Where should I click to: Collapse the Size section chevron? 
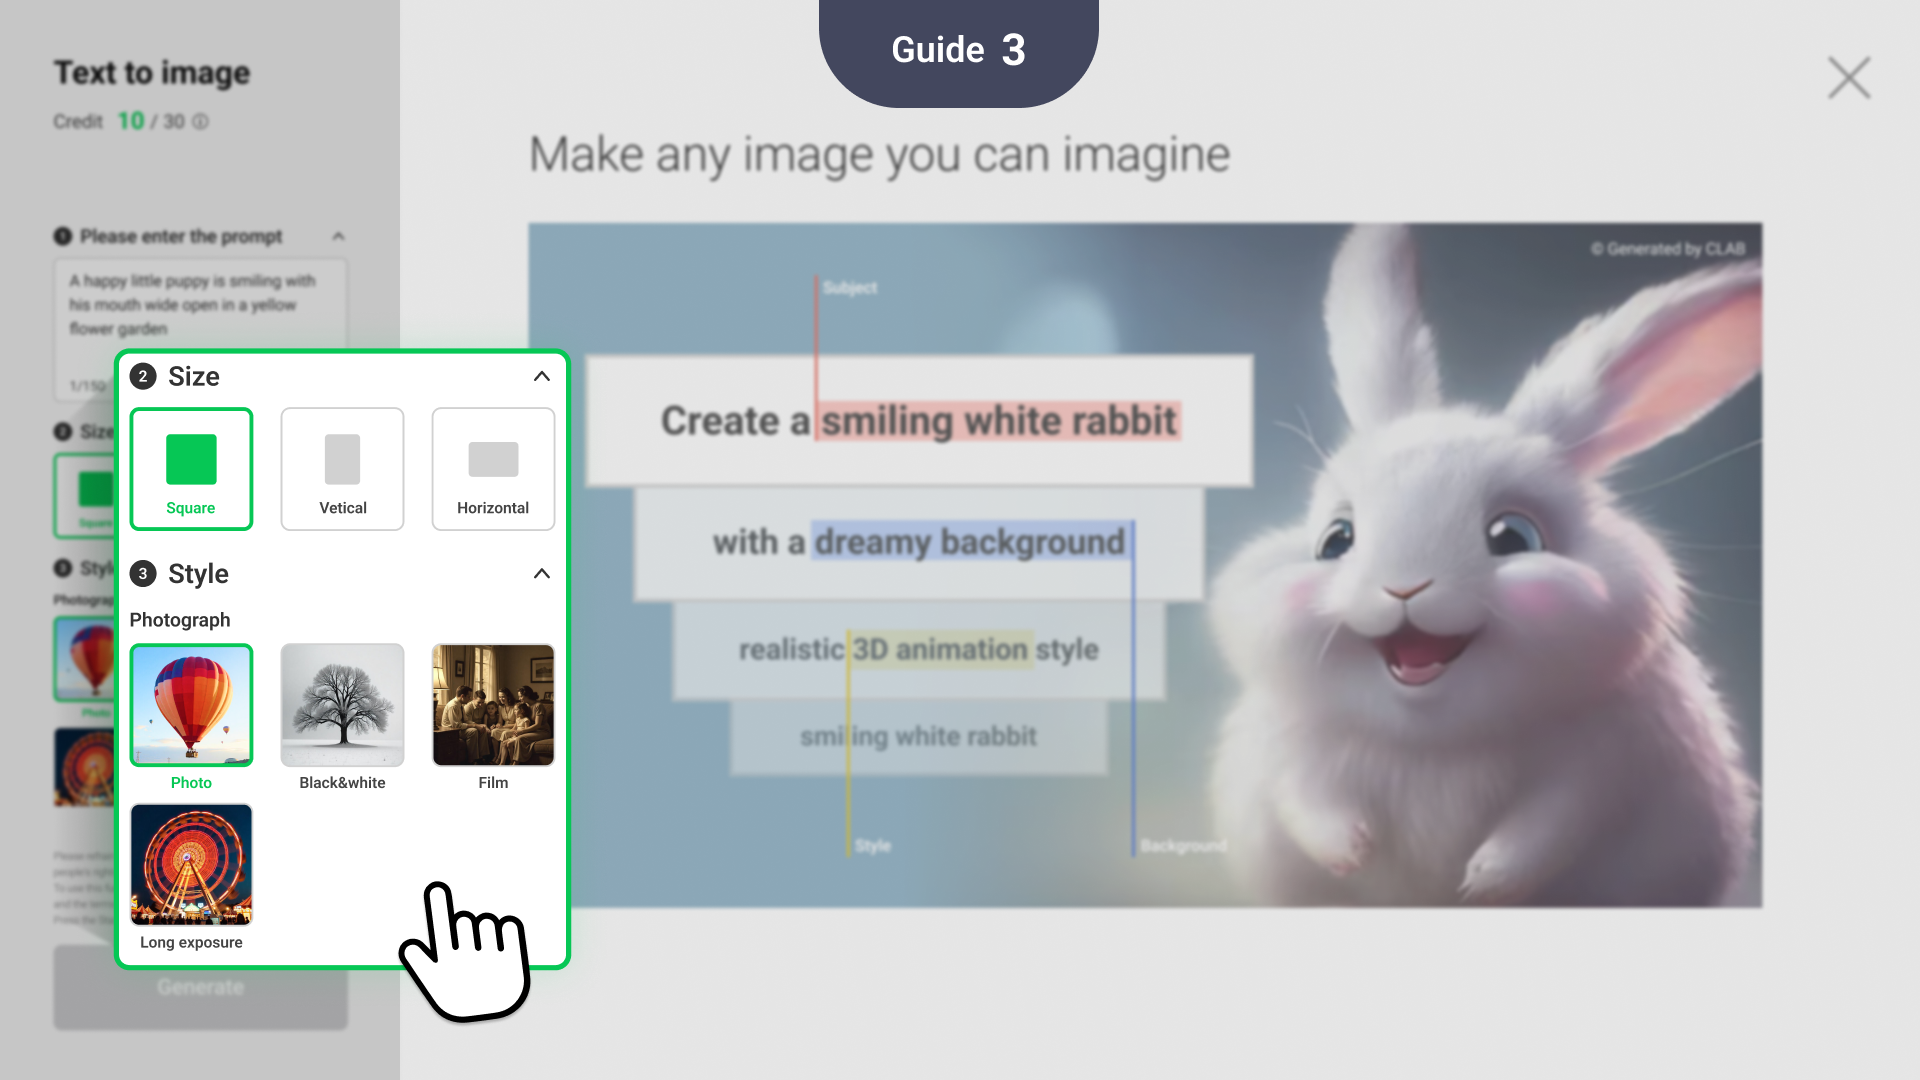click(541, 376)
